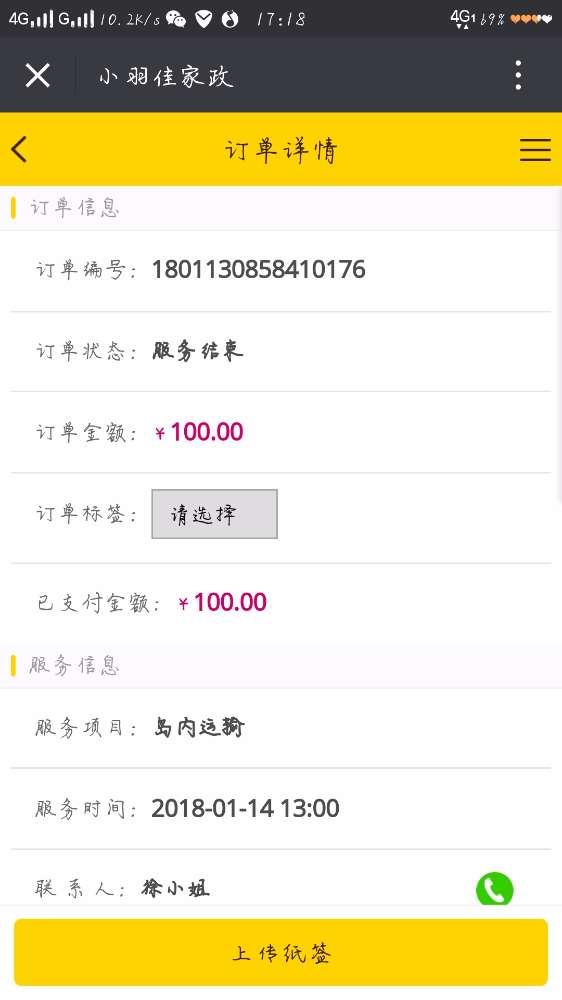The height and width of the screenshot is (1000, 562).
Task: Click the 上传纸签 button
Action: click(x=281, y=952)
